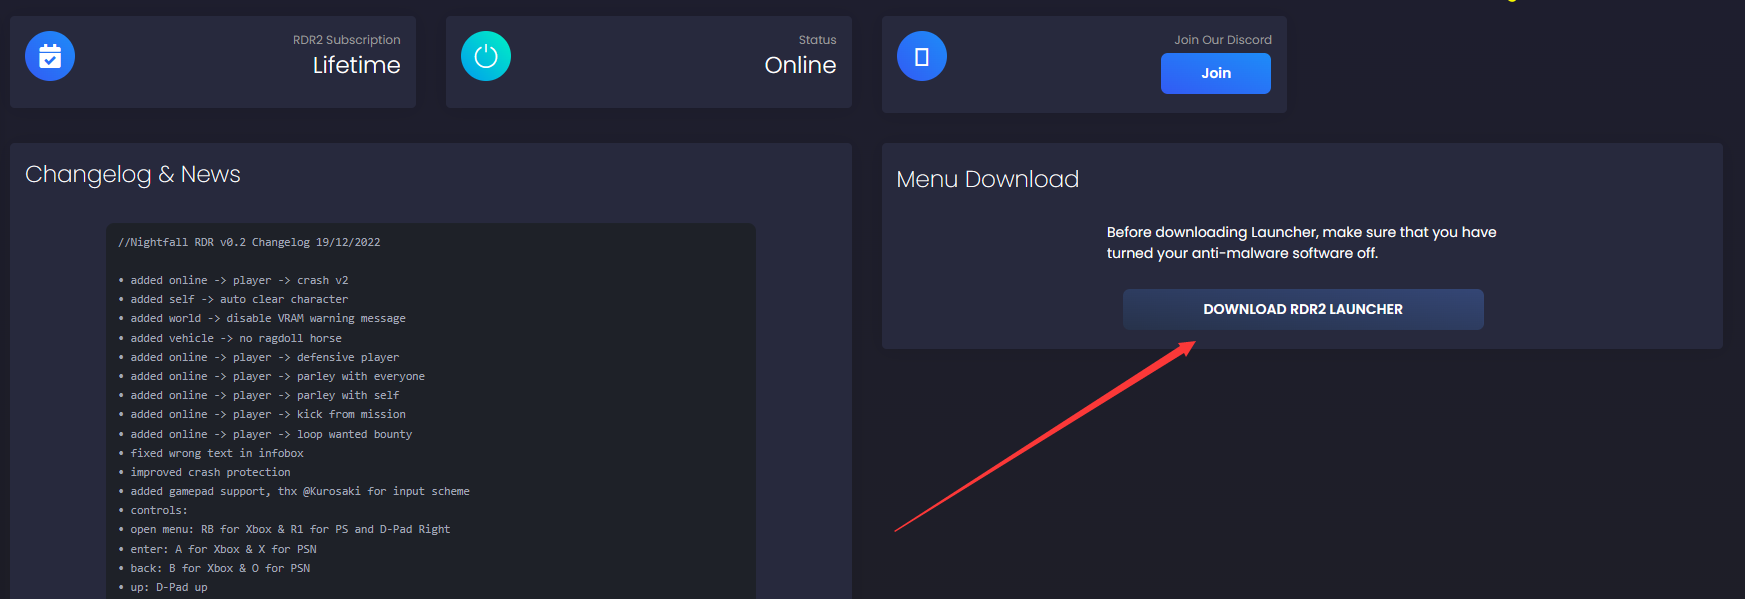Click changelog line 'parley with everyone'

pos(272,376)
